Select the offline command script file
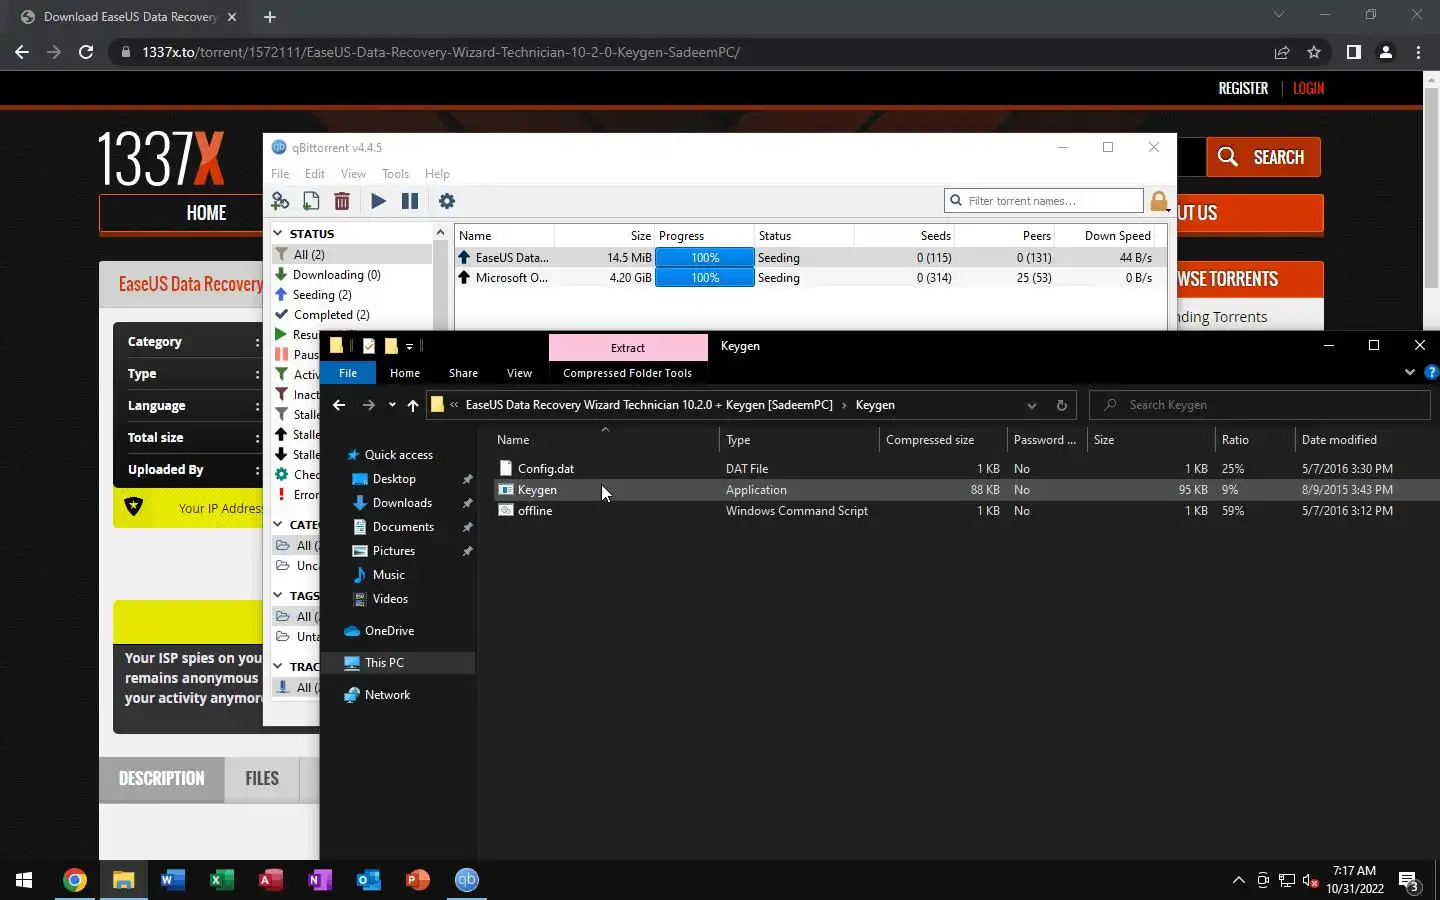 (535, 511)
